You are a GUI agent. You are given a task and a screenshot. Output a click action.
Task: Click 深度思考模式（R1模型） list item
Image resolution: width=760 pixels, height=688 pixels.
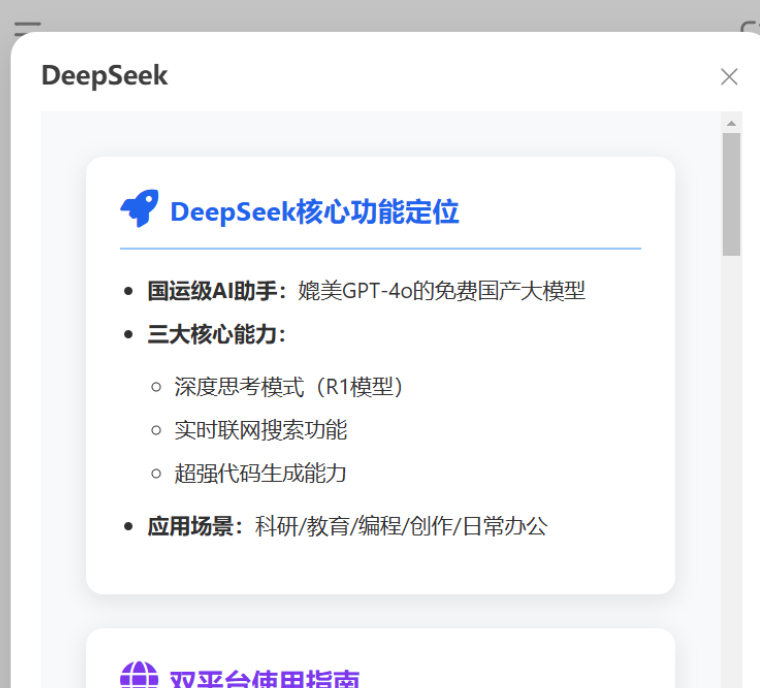(x=289, y=387)
